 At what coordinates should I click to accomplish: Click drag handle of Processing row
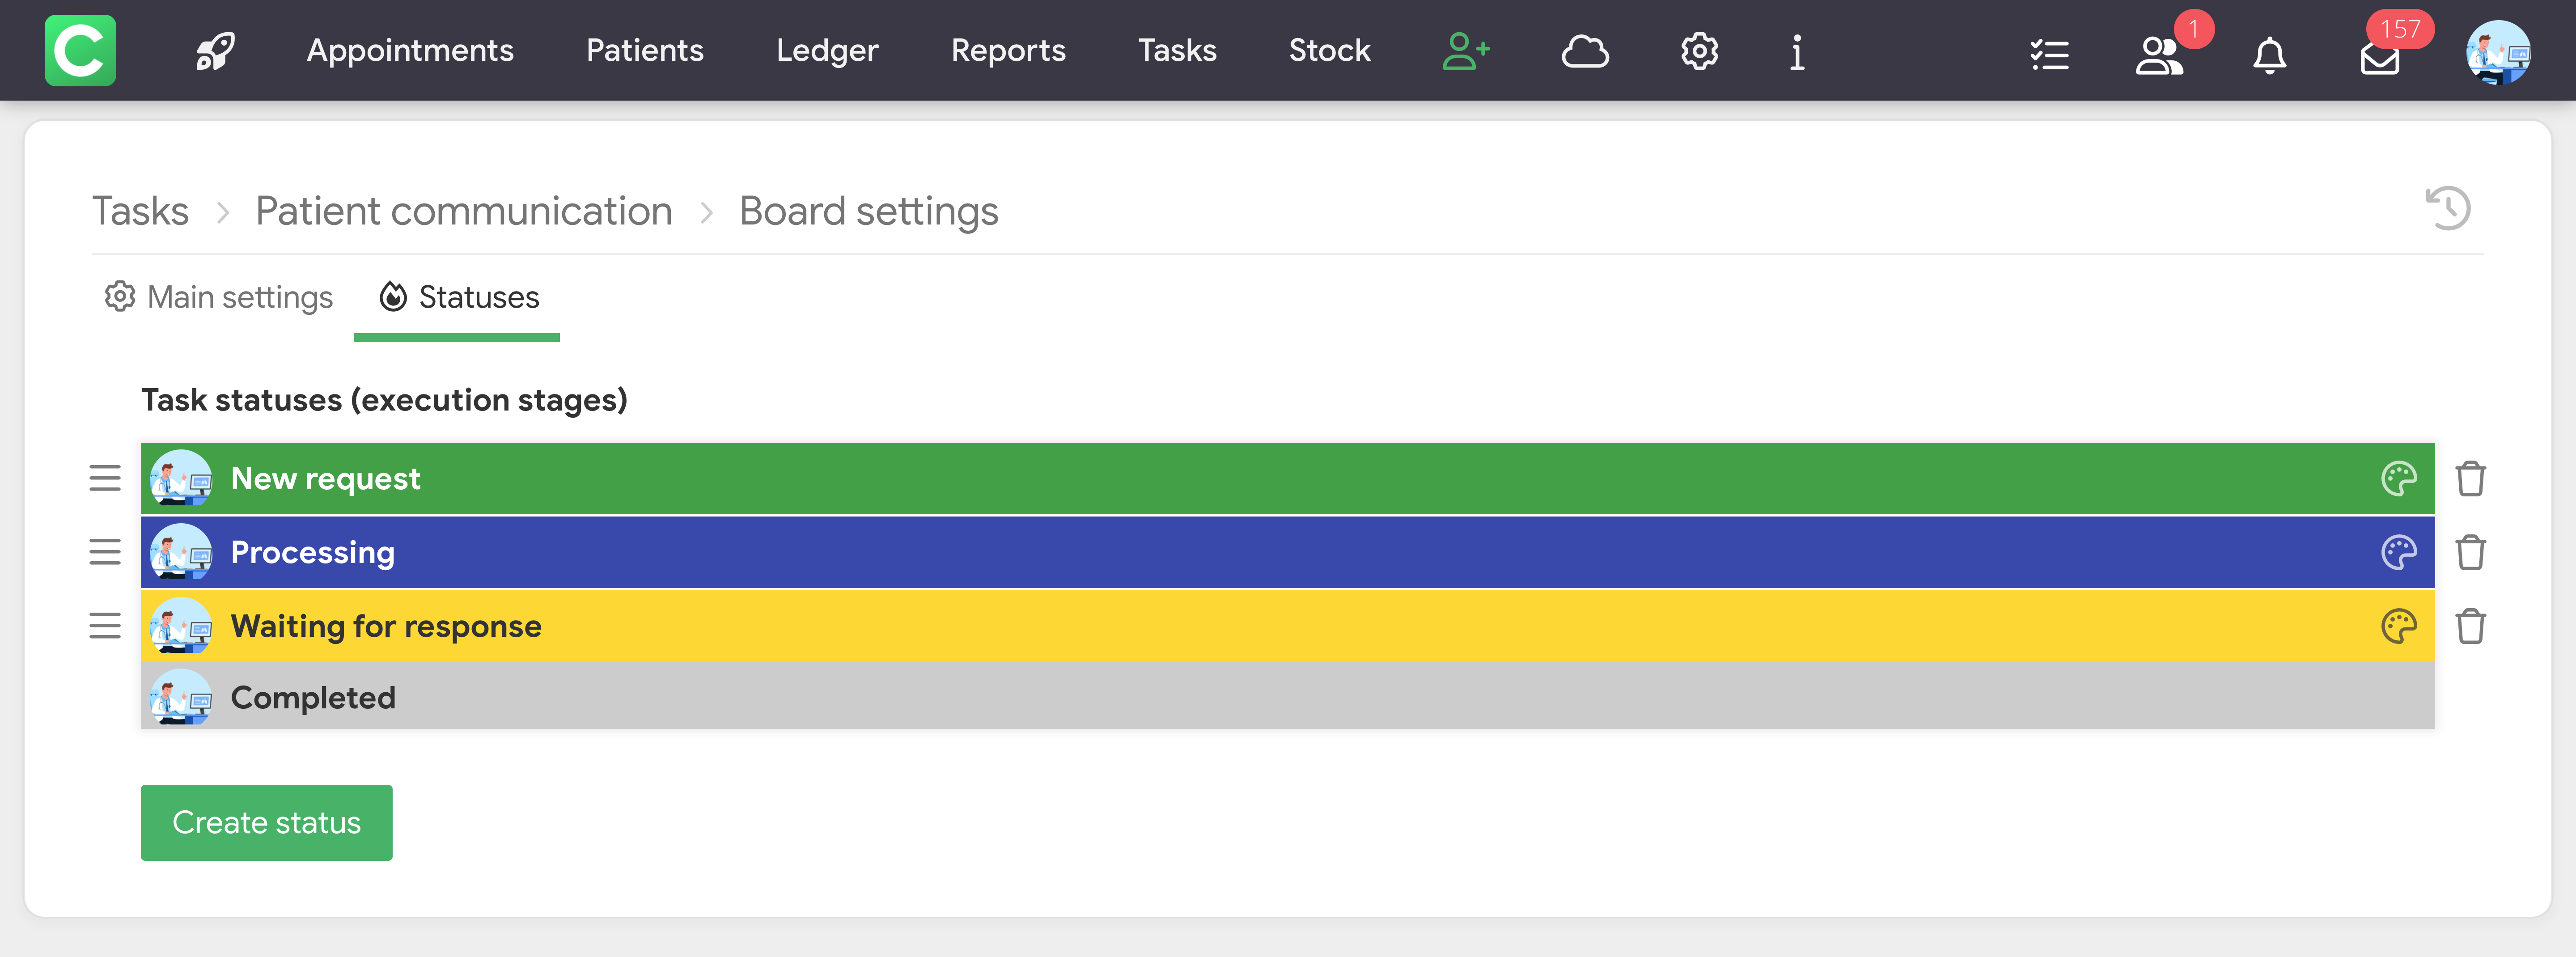tap(105, 552)
